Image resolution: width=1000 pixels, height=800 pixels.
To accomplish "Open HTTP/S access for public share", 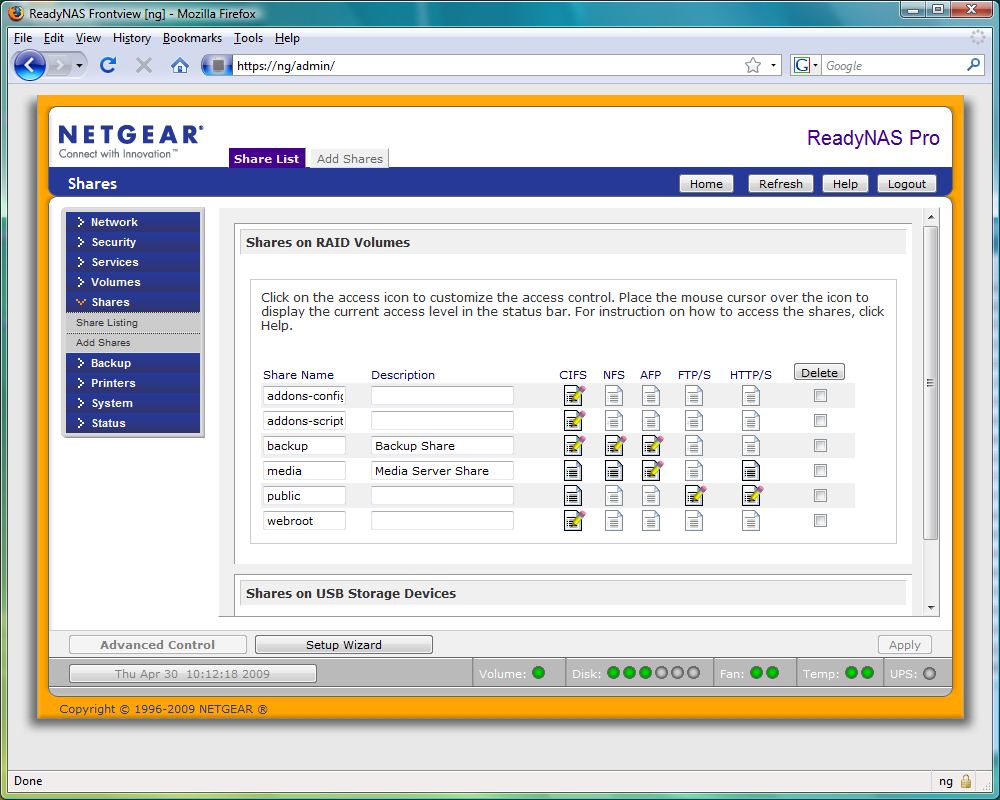I will pyautogui.click(x=753, y=496).
